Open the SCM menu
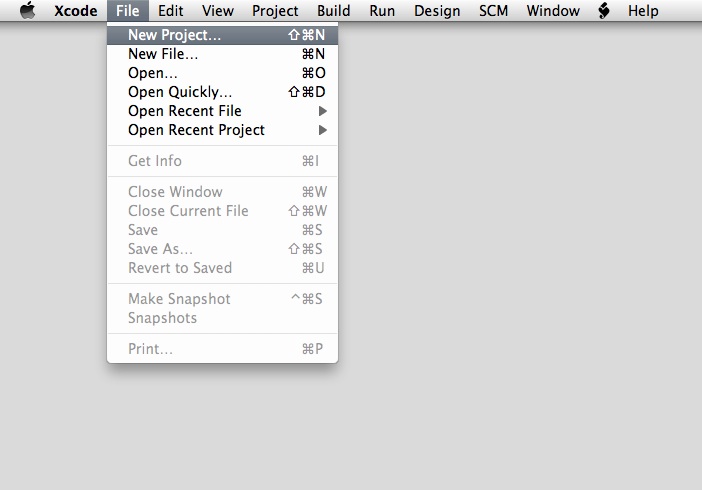The height and width of the screenshot is (490, 702). [x=493, y=10]
